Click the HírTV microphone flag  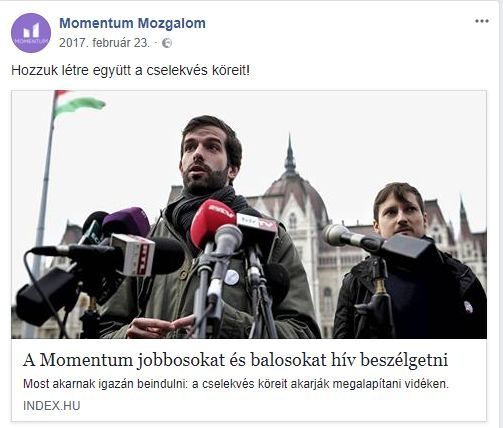pyautogui.click(x=257, y=223)
